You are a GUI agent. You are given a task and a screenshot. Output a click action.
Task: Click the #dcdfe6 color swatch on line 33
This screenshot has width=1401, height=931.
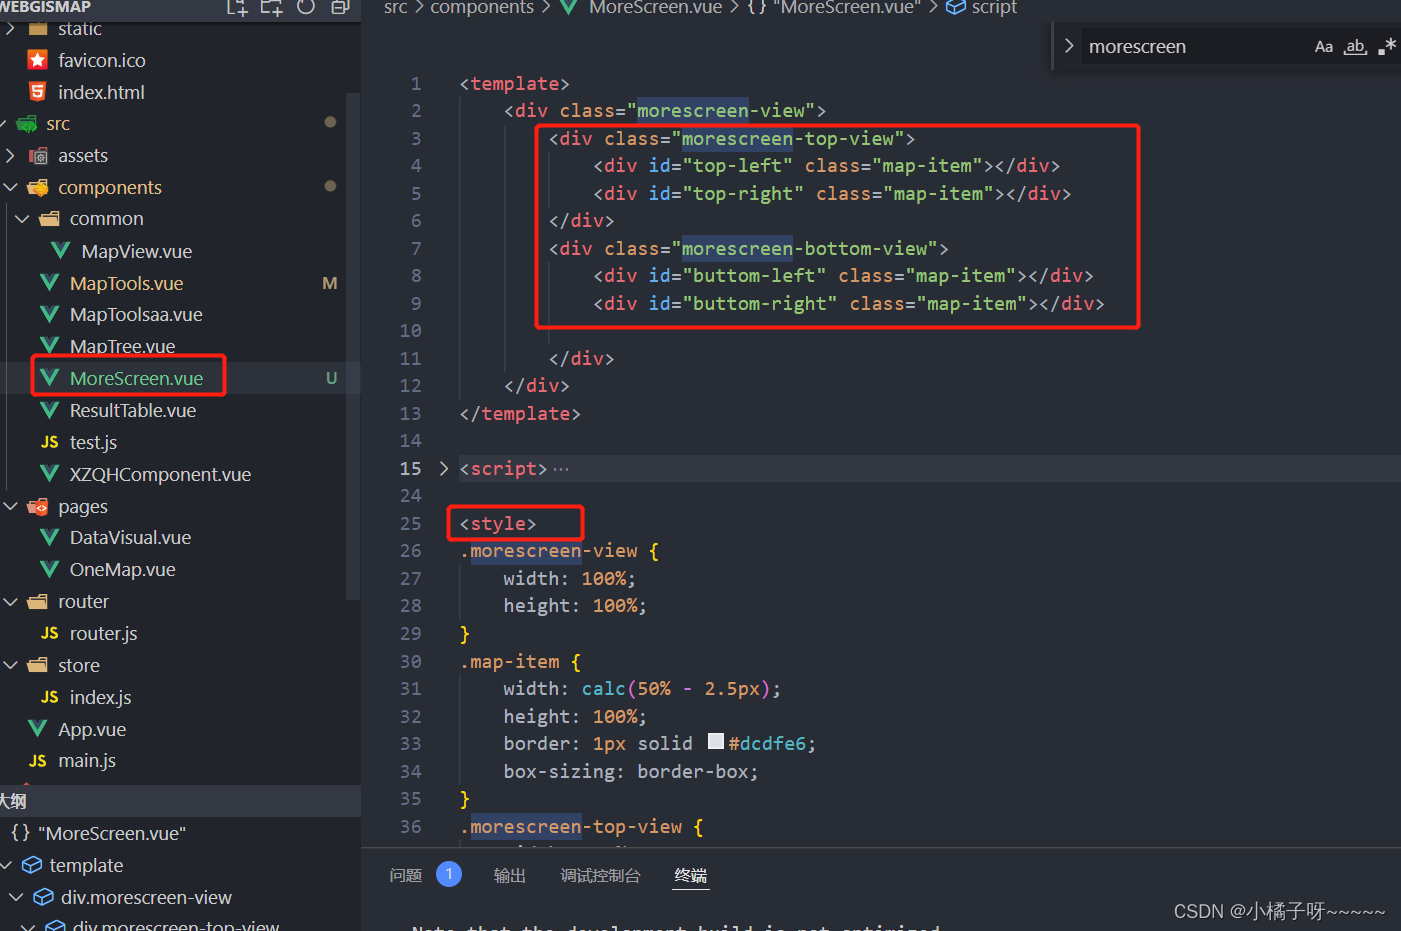716,742
